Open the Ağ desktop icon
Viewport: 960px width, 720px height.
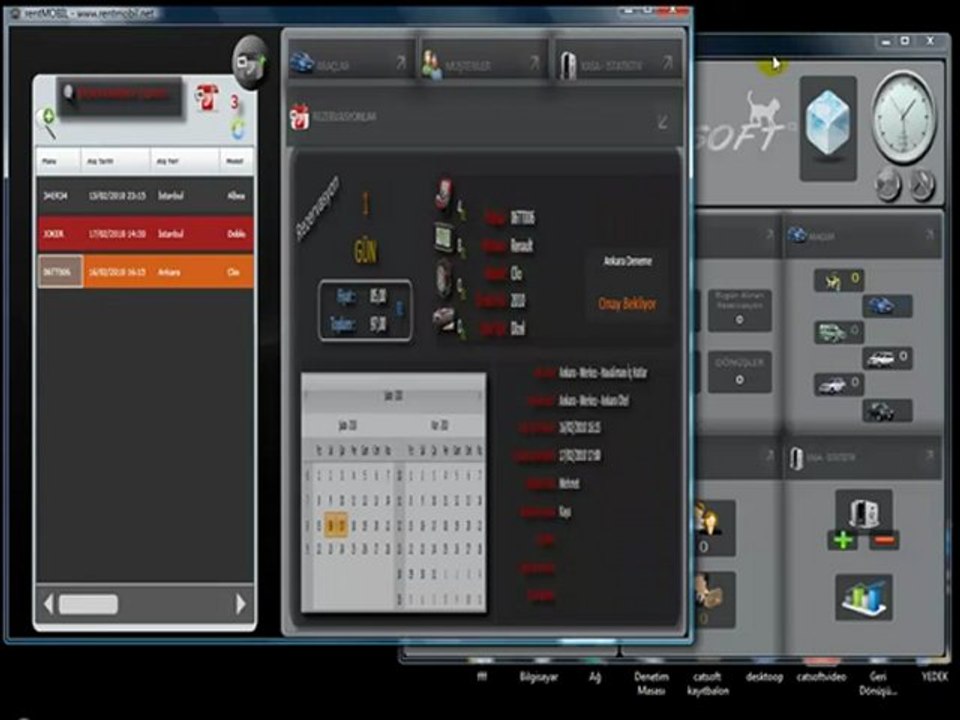tap(594, 677)
